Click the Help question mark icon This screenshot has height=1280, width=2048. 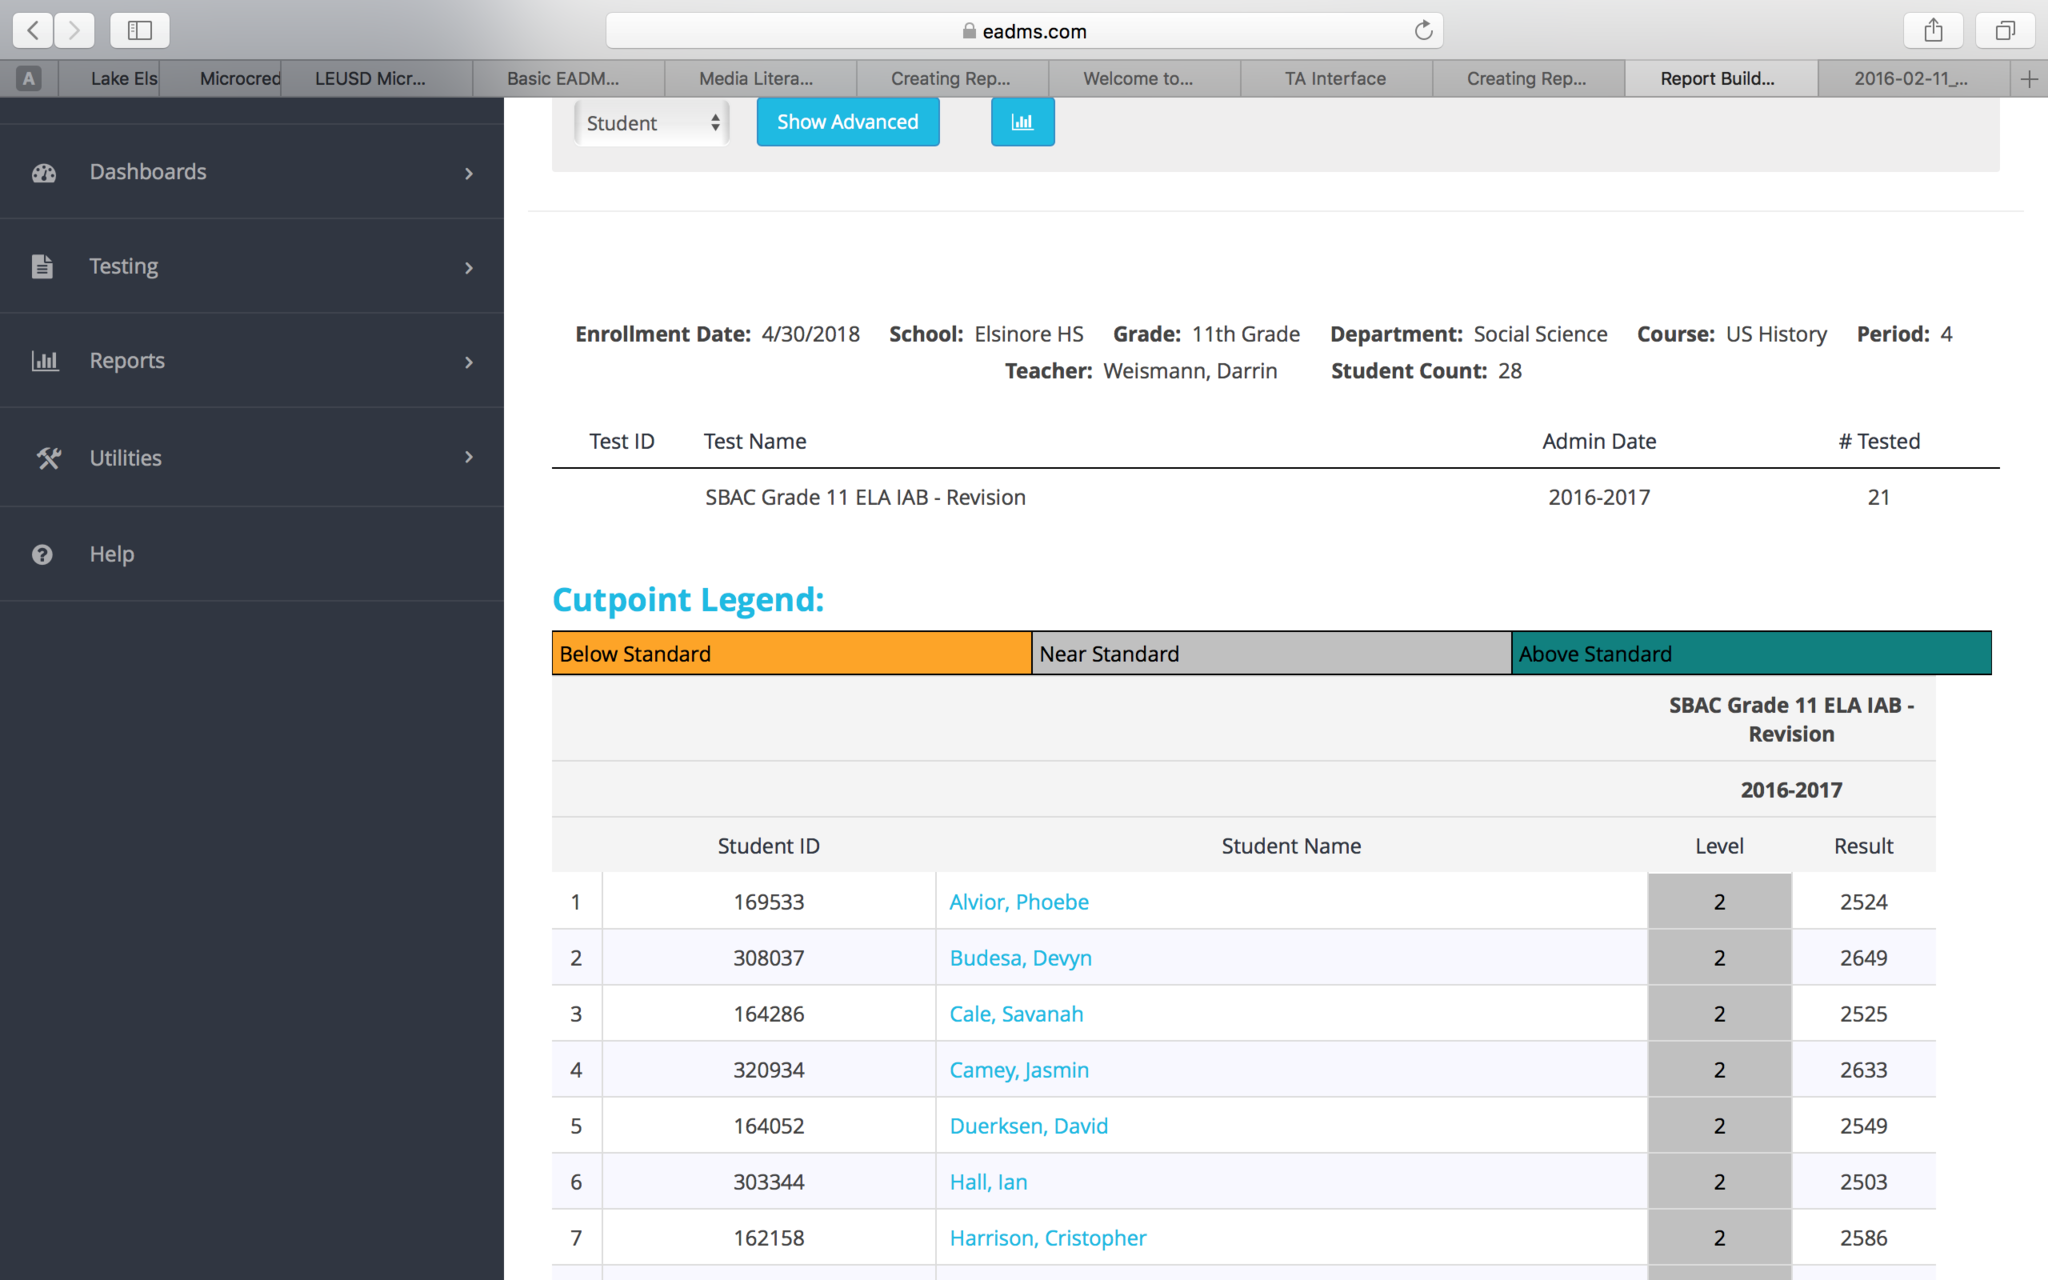tap(42, 554)
